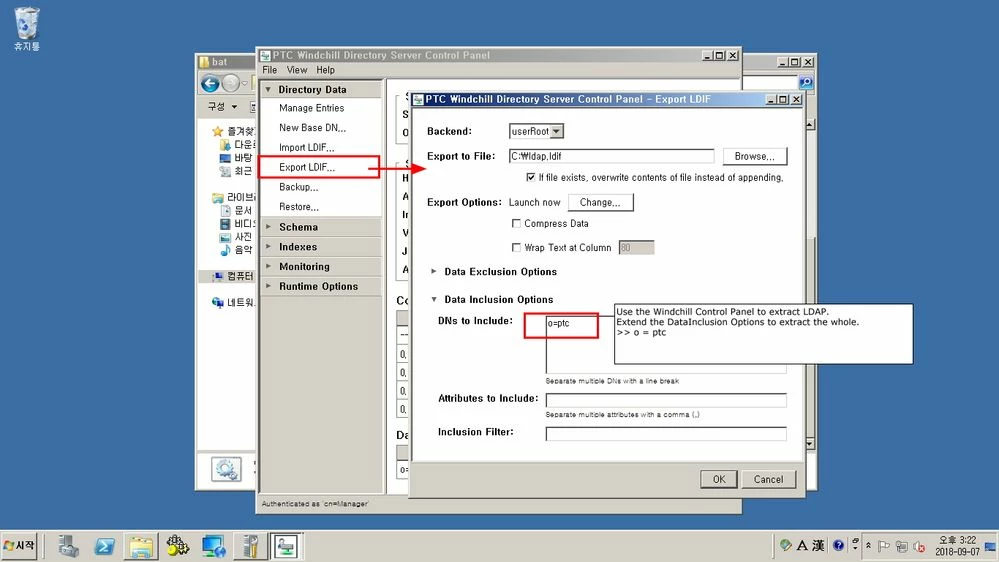Click the gear file thumbnail in explorer details pane
The width and height of the screenshot is (999, 562).
[x=226, y=470]
